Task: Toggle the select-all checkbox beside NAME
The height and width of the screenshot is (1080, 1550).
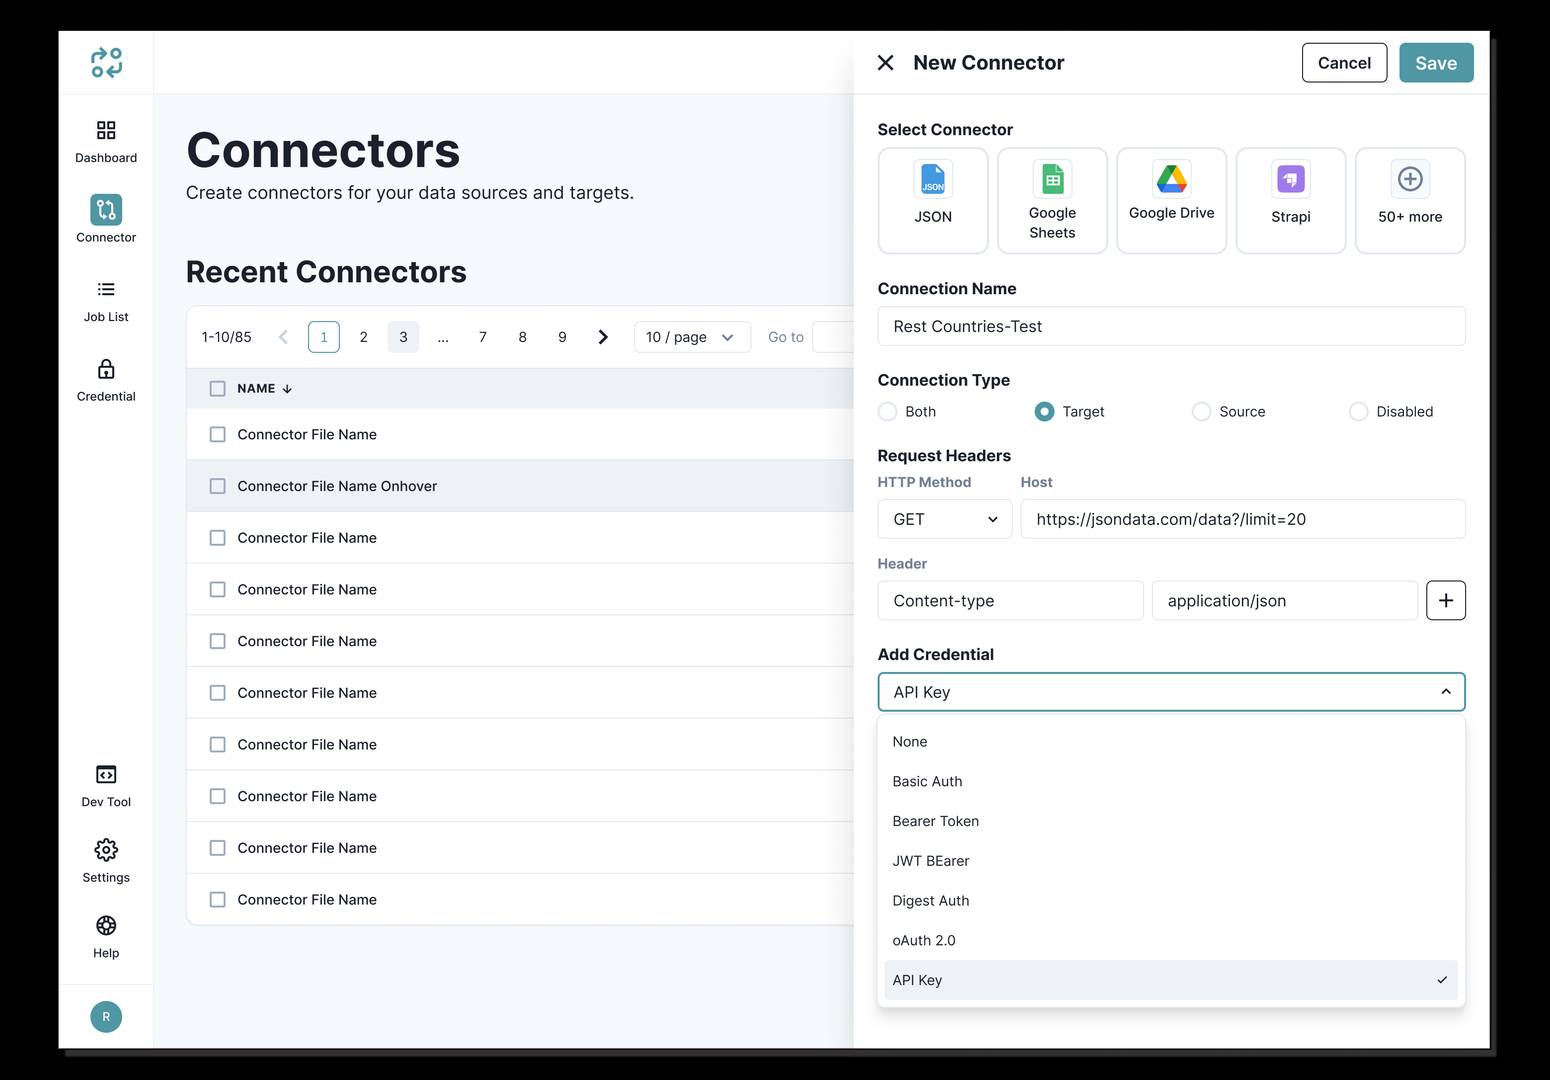Action: pos(217,389)
